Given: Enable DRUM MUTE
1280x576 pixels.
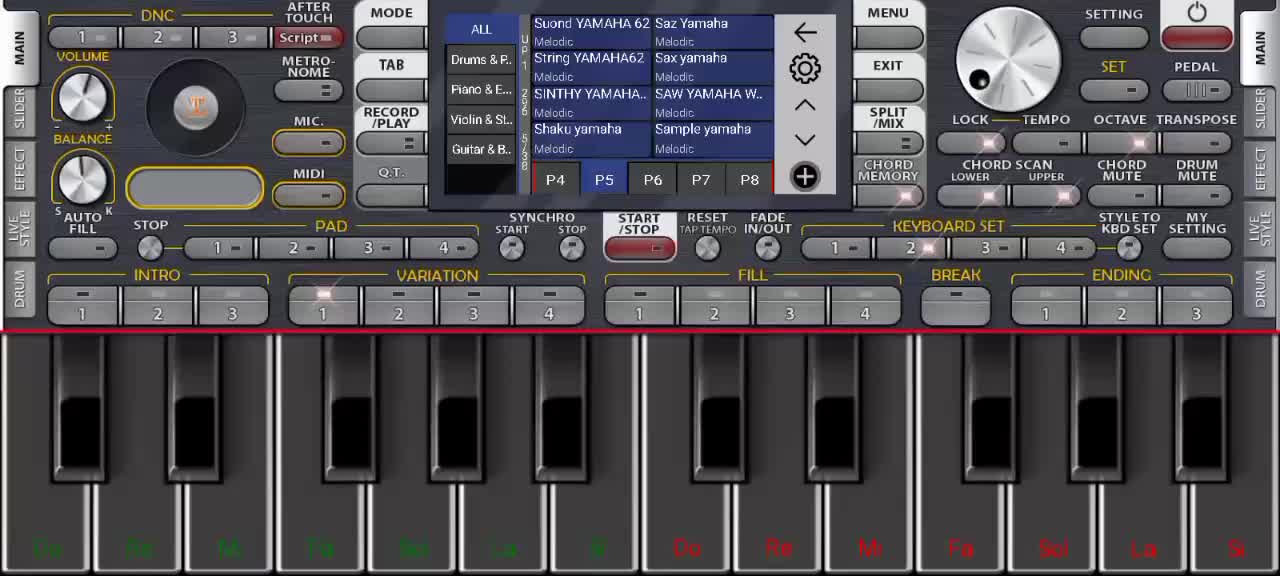Looking at the screenshot, I should pos(1197,195).
